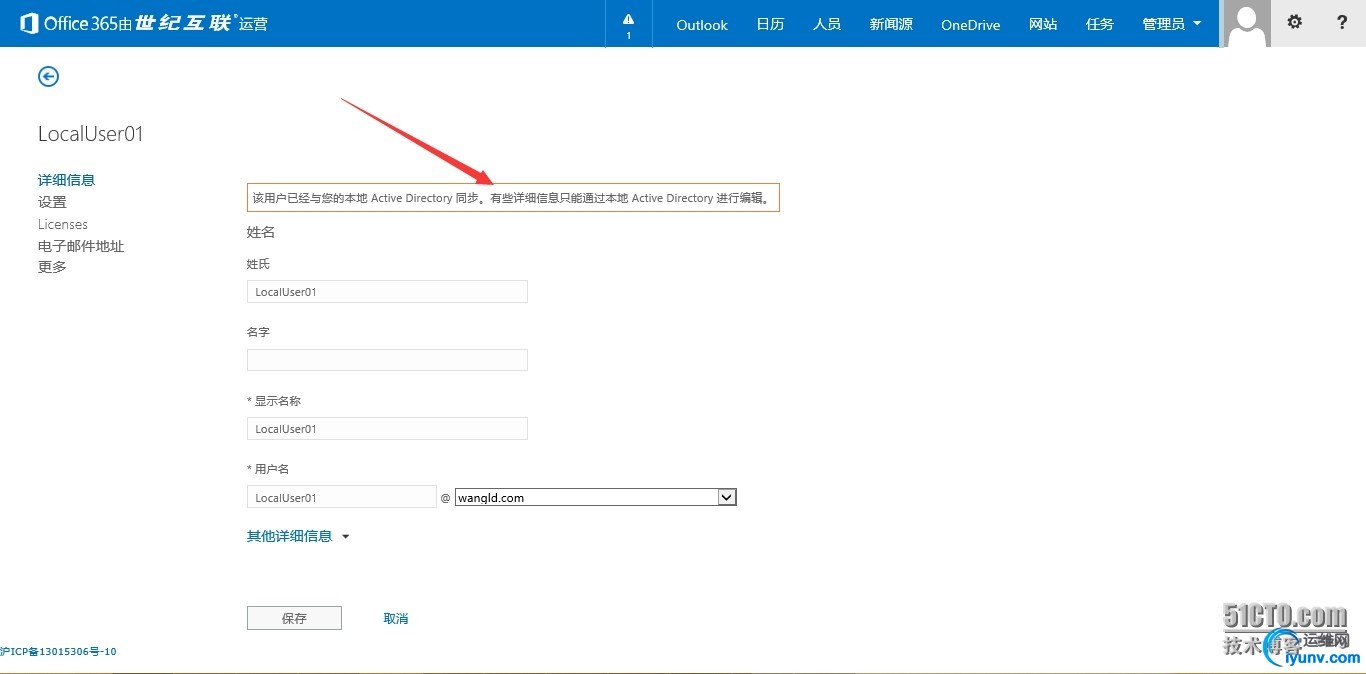Viewport: 1366px width, 674px height.
Task: Click the help question mark icon
Action: [1342, 22]
